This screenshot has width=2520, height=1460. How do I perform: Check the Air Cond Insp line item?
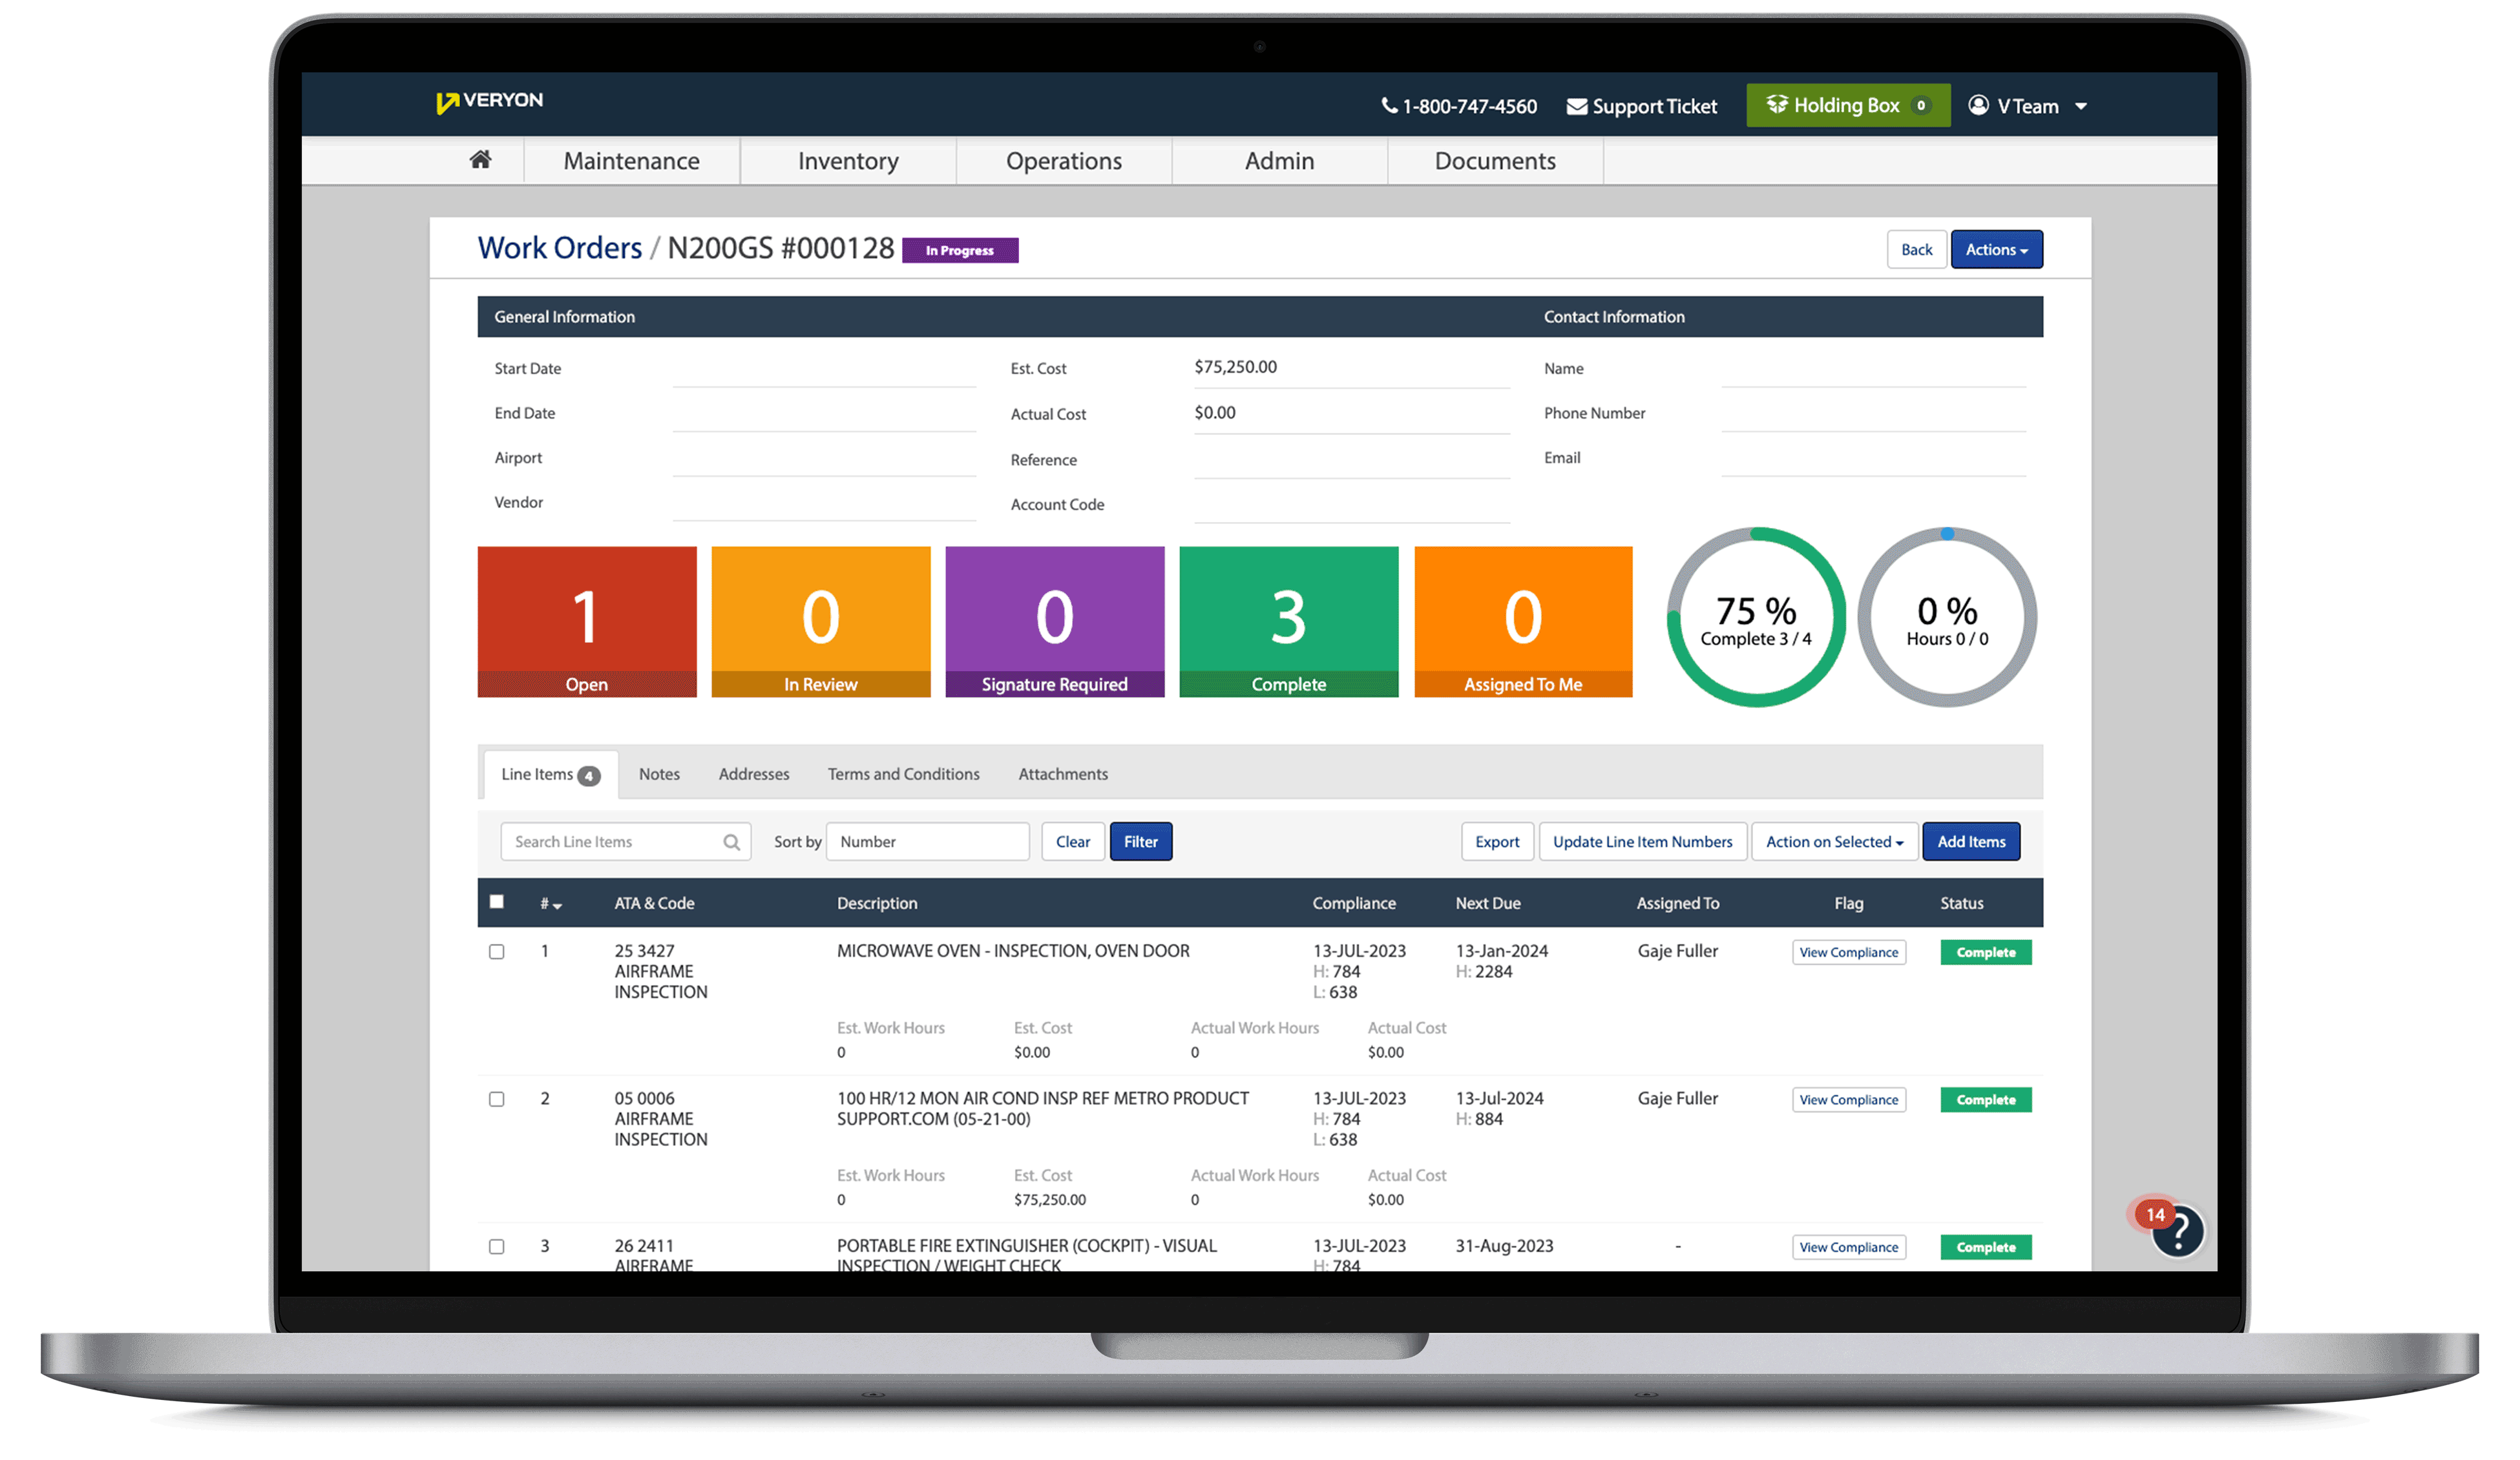[x=497, y=1099]
